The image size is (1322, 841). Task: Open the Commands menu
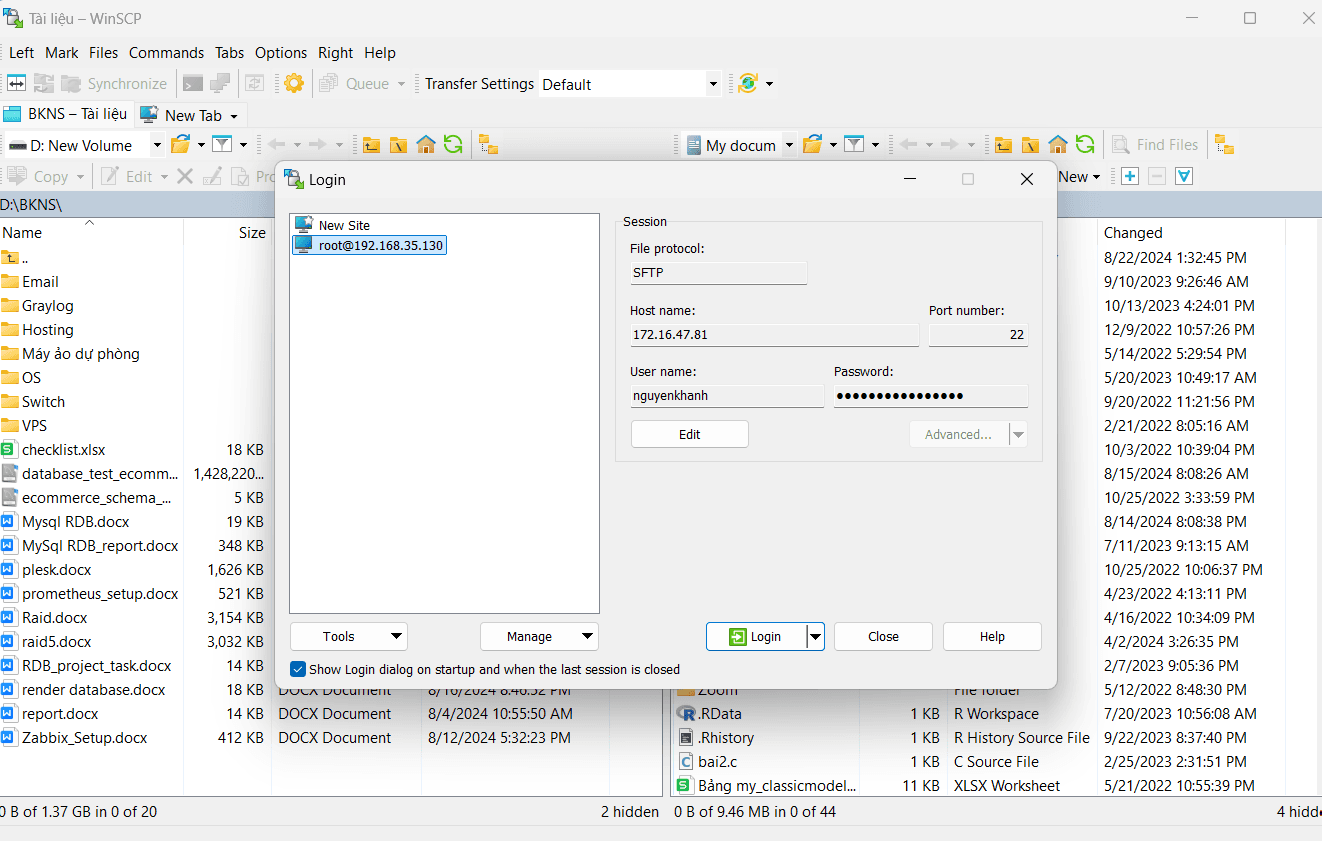tap(166, 52)
